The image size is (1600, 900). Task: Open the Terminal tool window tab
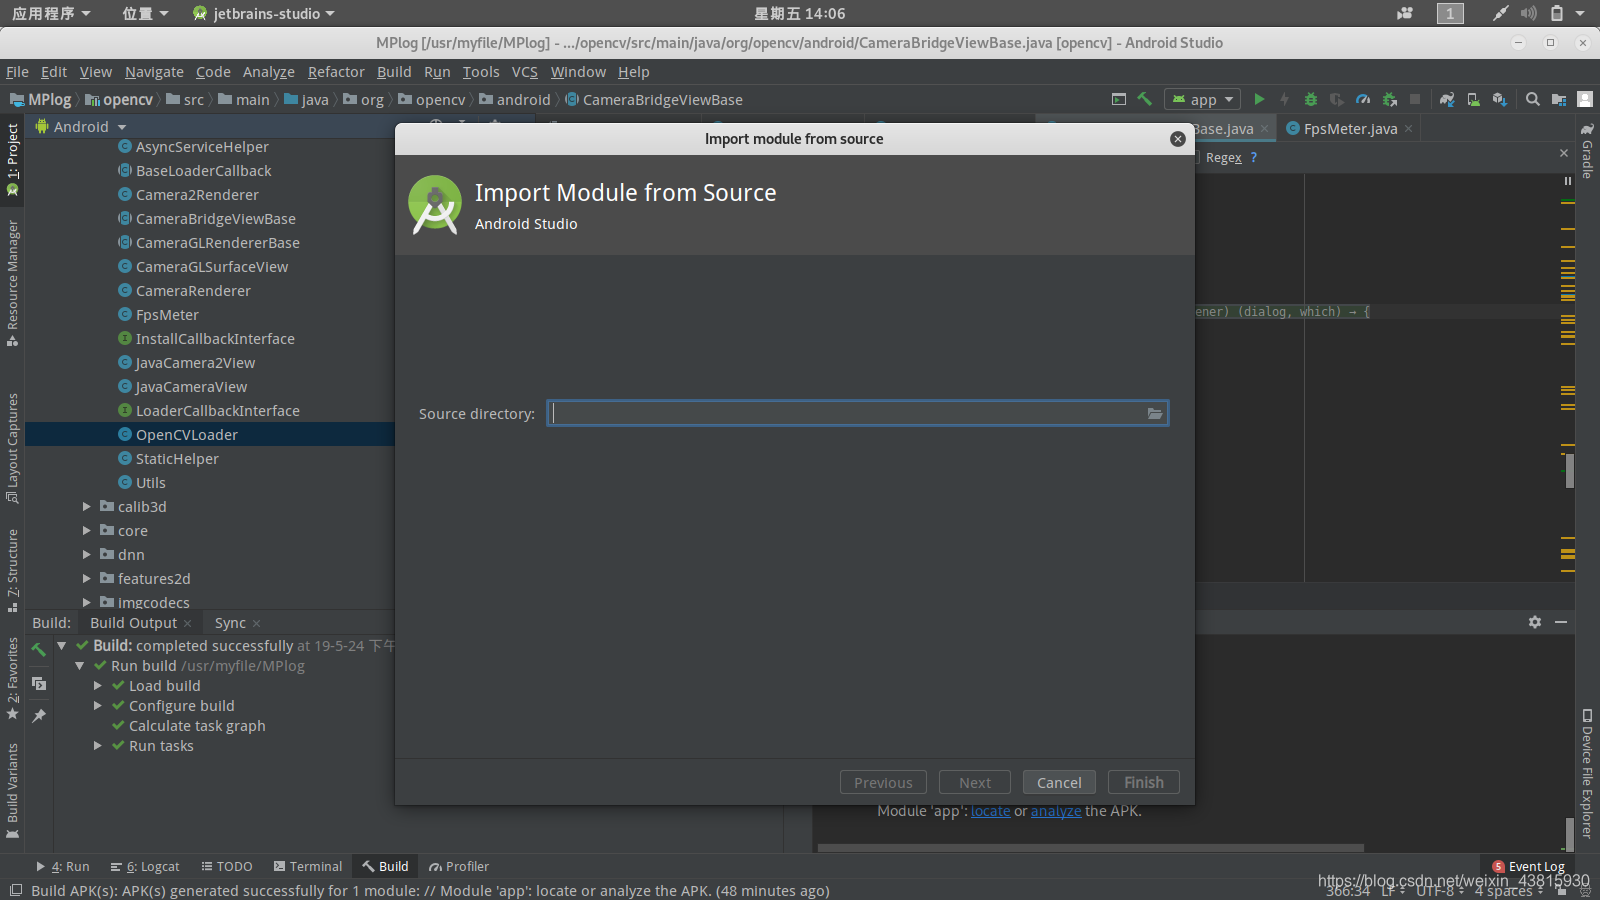(308, 867)
